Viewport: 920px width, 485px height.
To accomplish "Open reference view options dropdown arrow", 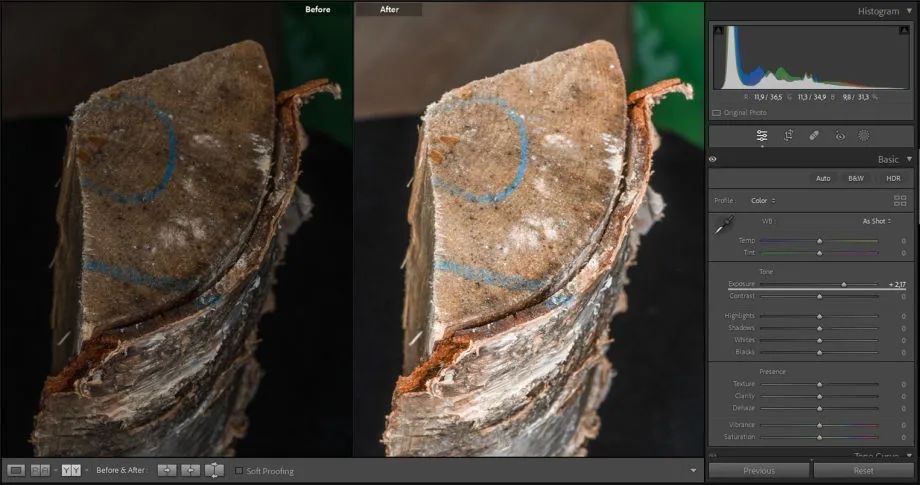I will [55, 470].
